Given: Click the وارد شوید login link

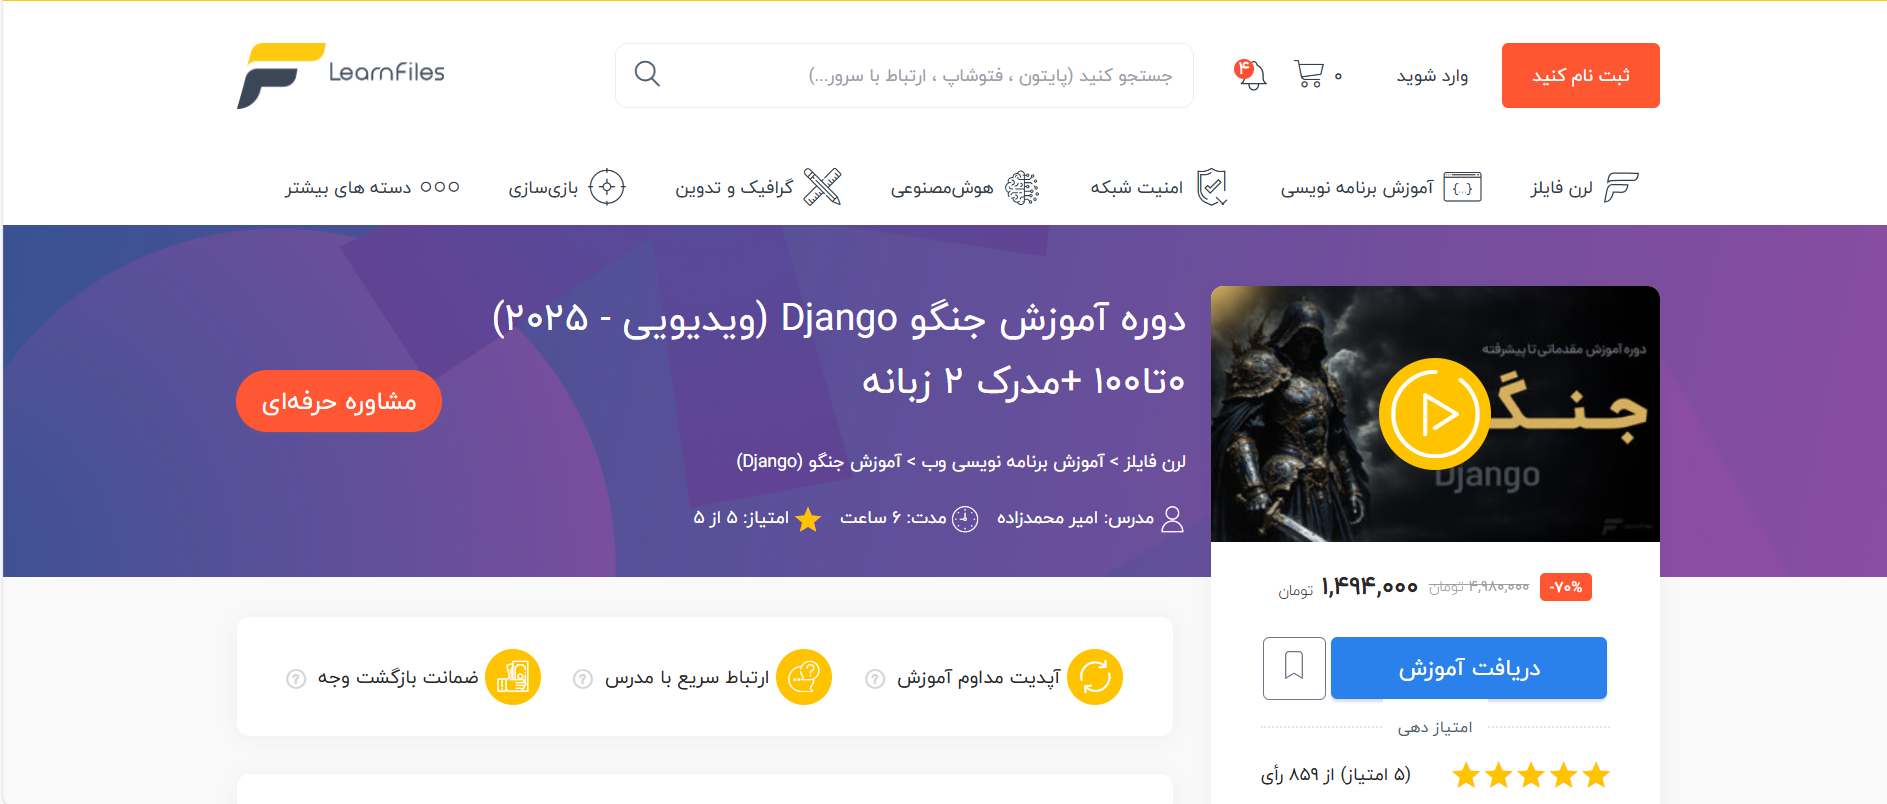Looking at the screenshot, I should pyautogui.click(x=1432, y=76).
